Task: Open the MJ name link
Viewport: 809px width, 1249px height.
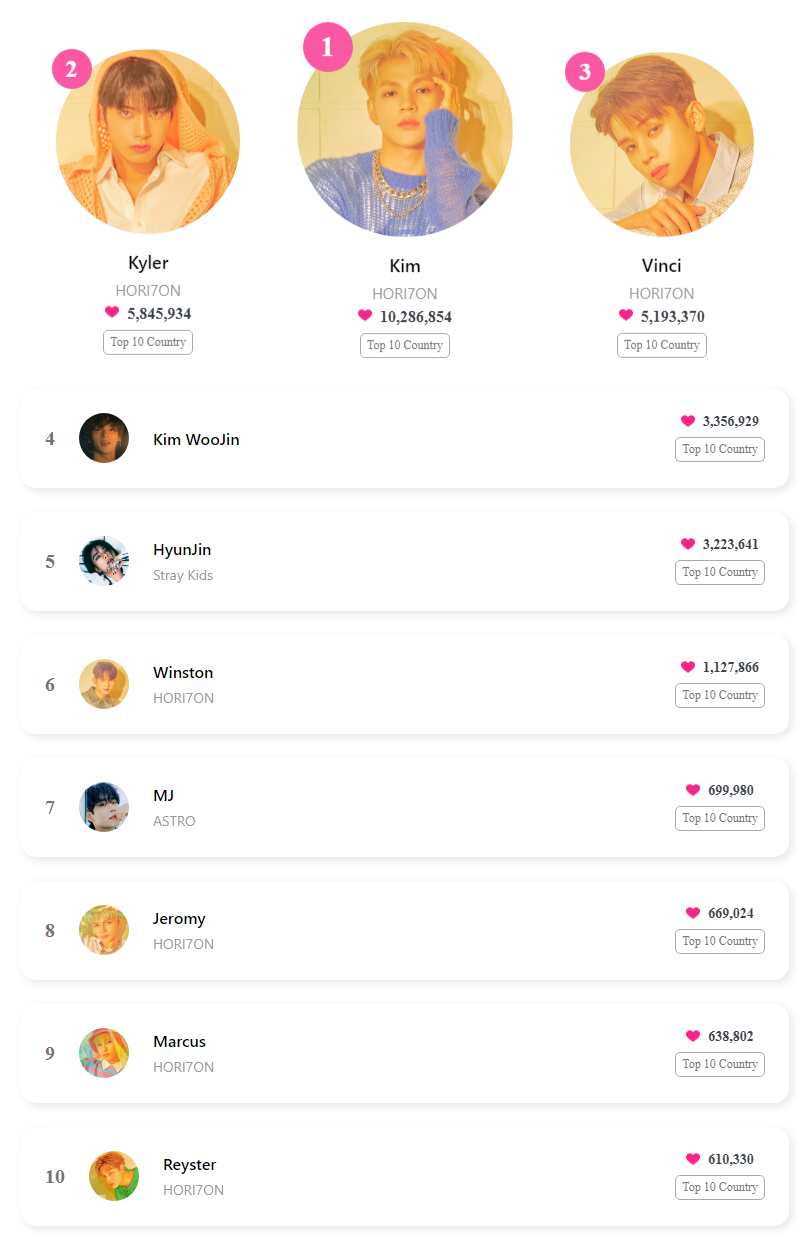Action: (x=164, y=795)
